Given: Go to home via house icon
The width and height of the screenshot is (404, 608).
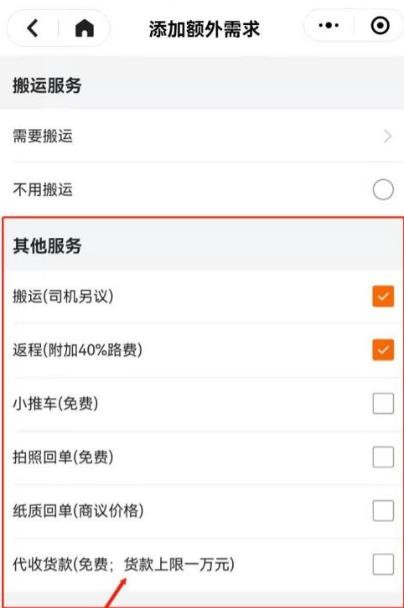Looking at the screenshot, I should tap(84, 28).
